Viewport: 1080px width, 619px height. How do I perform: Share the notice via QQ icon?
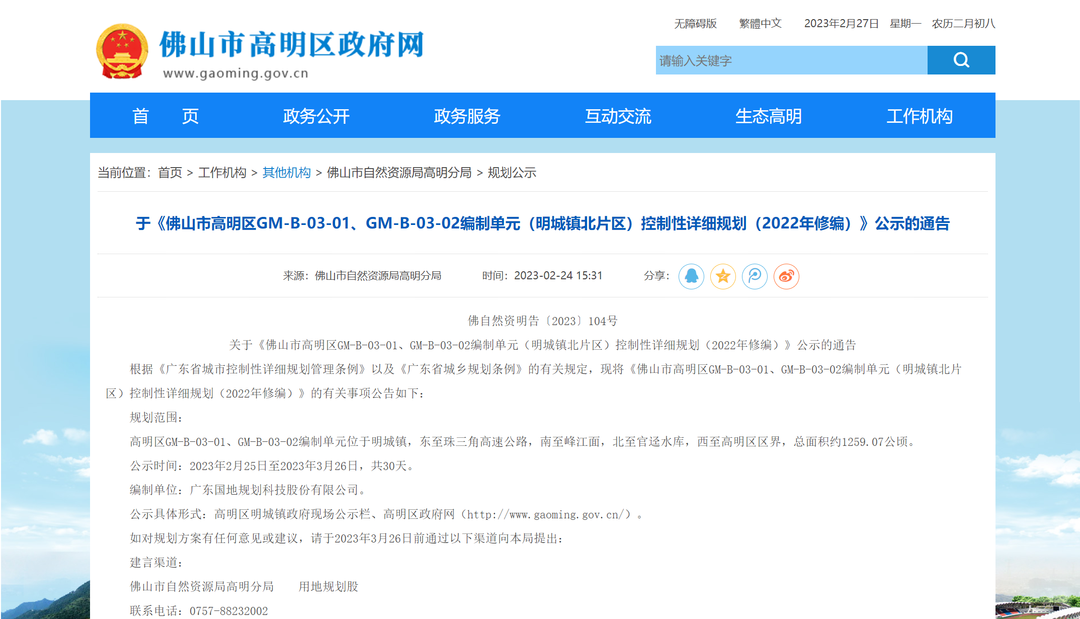coord(691,276)
